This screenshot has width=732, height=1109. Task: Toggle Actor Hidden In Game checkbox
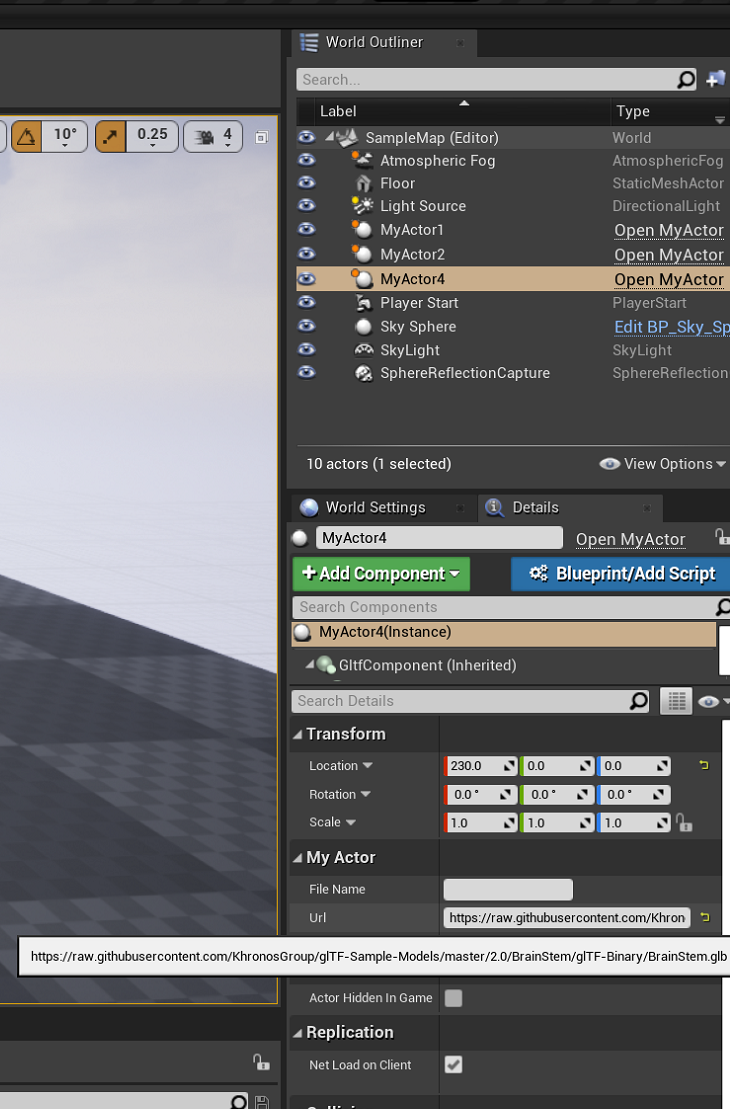(x=453, y=998)
